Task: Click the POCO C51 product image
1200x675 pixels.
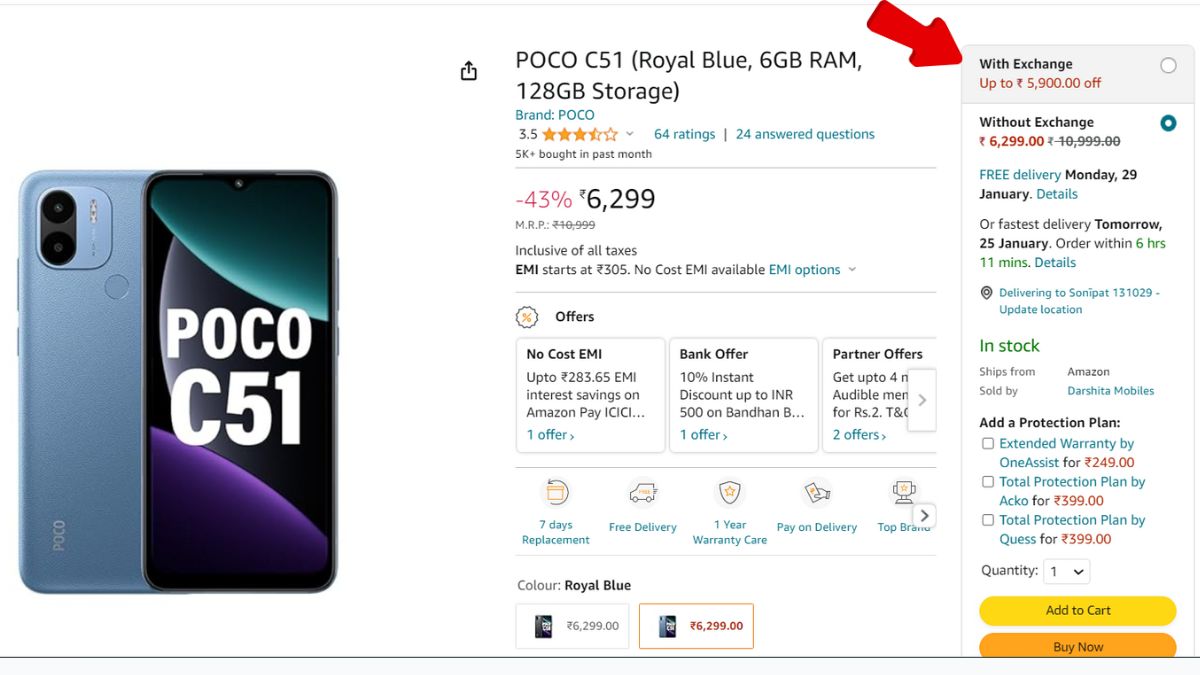Action: [x=178, y=382]
